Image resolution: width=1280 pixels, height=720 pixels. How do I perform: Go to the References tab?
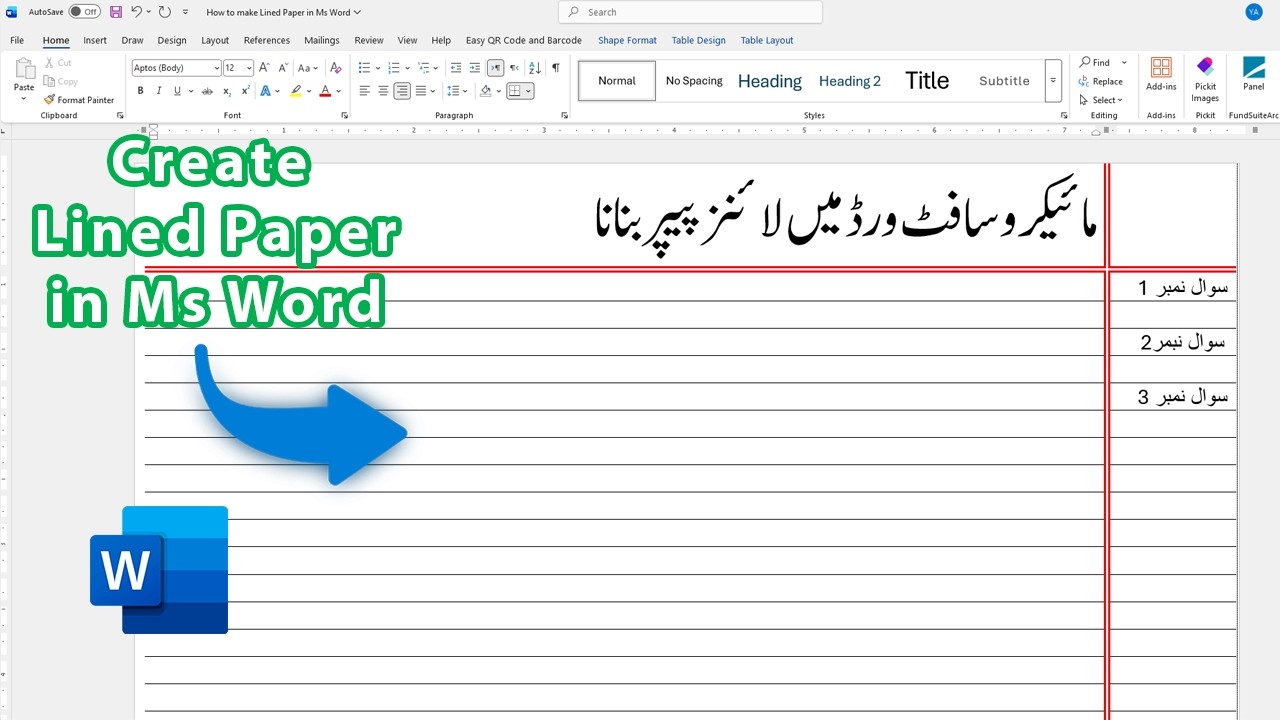[267, 40]
